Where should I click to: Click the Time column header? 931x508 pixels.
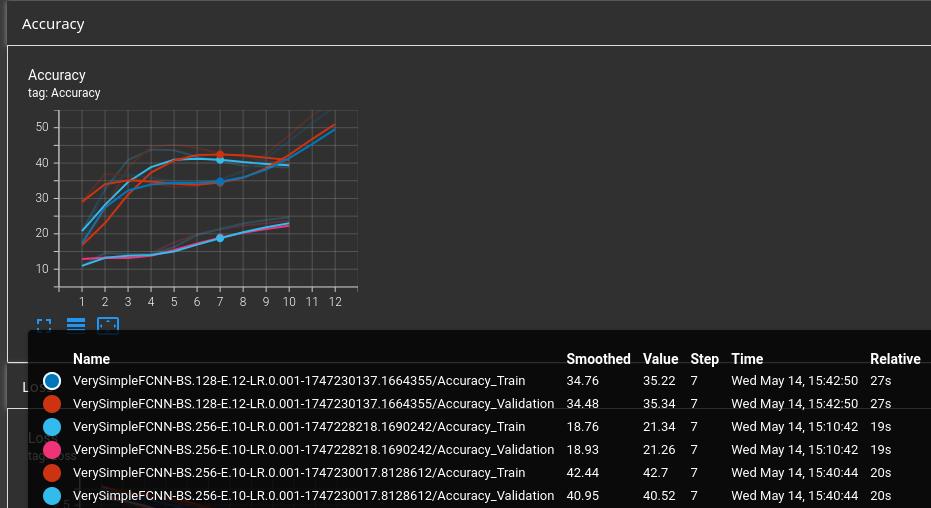pyautogui.click(x=747, y=358)
